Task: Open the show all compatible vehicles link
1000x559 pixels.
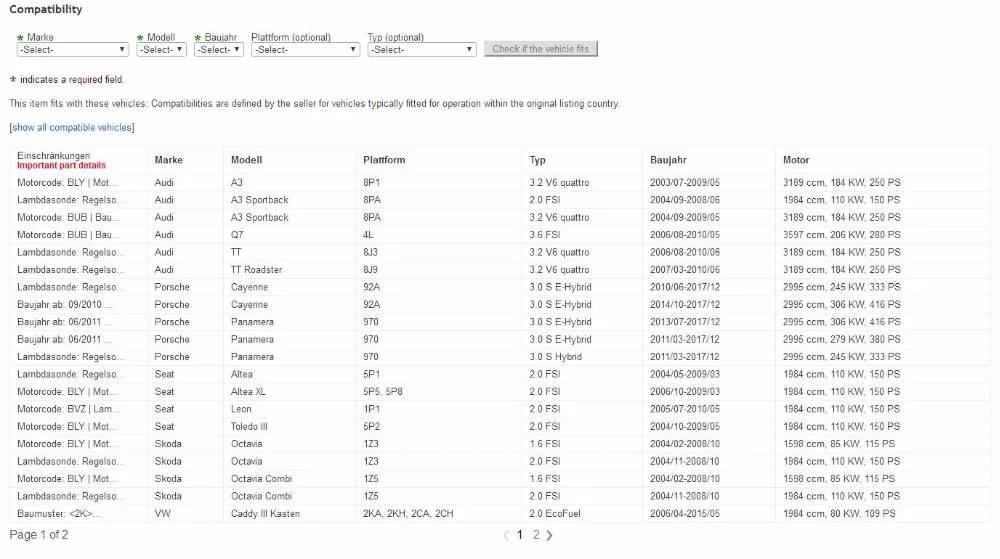Action: 72,127
